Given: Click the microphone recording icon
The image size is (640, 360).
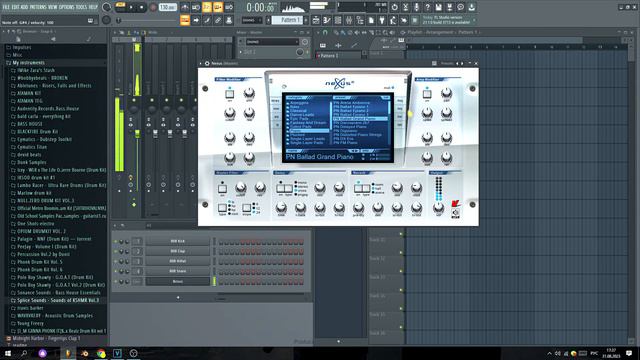Looking at the screenshot, I should tap(416, 7).
